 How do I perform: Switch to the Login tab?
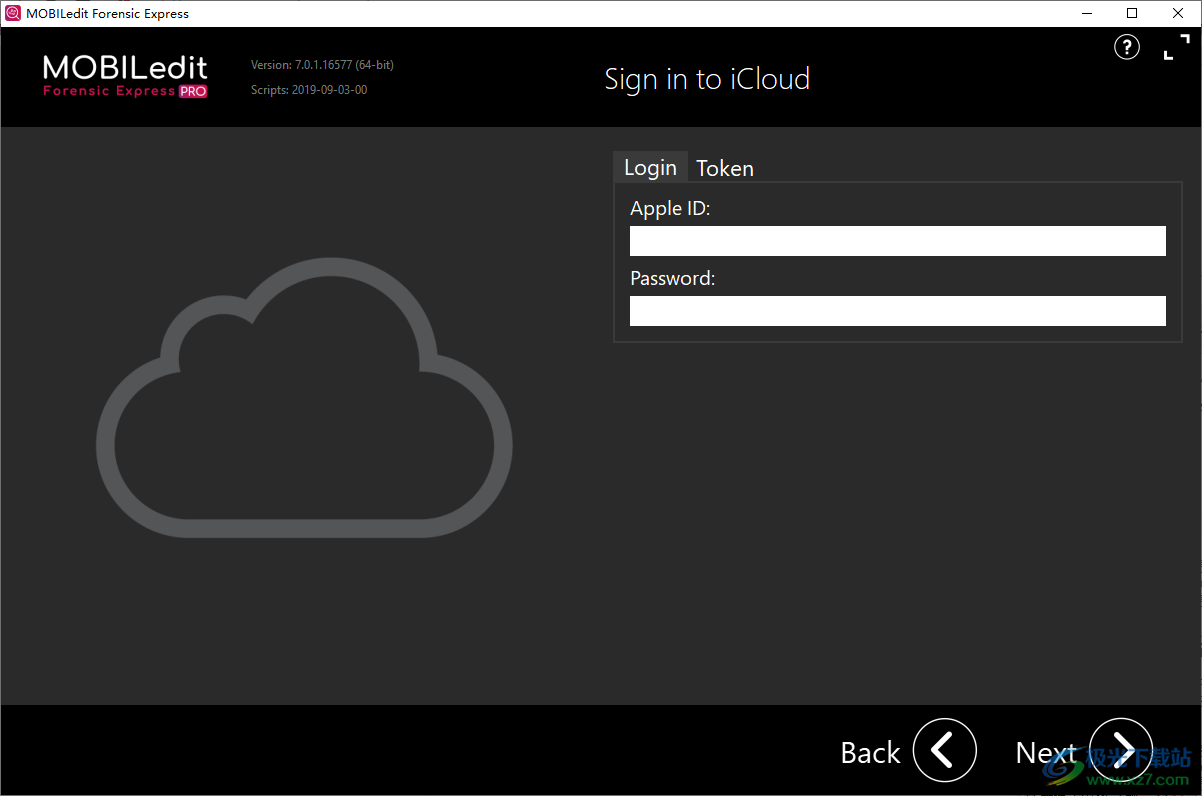(x=651, y=167)
